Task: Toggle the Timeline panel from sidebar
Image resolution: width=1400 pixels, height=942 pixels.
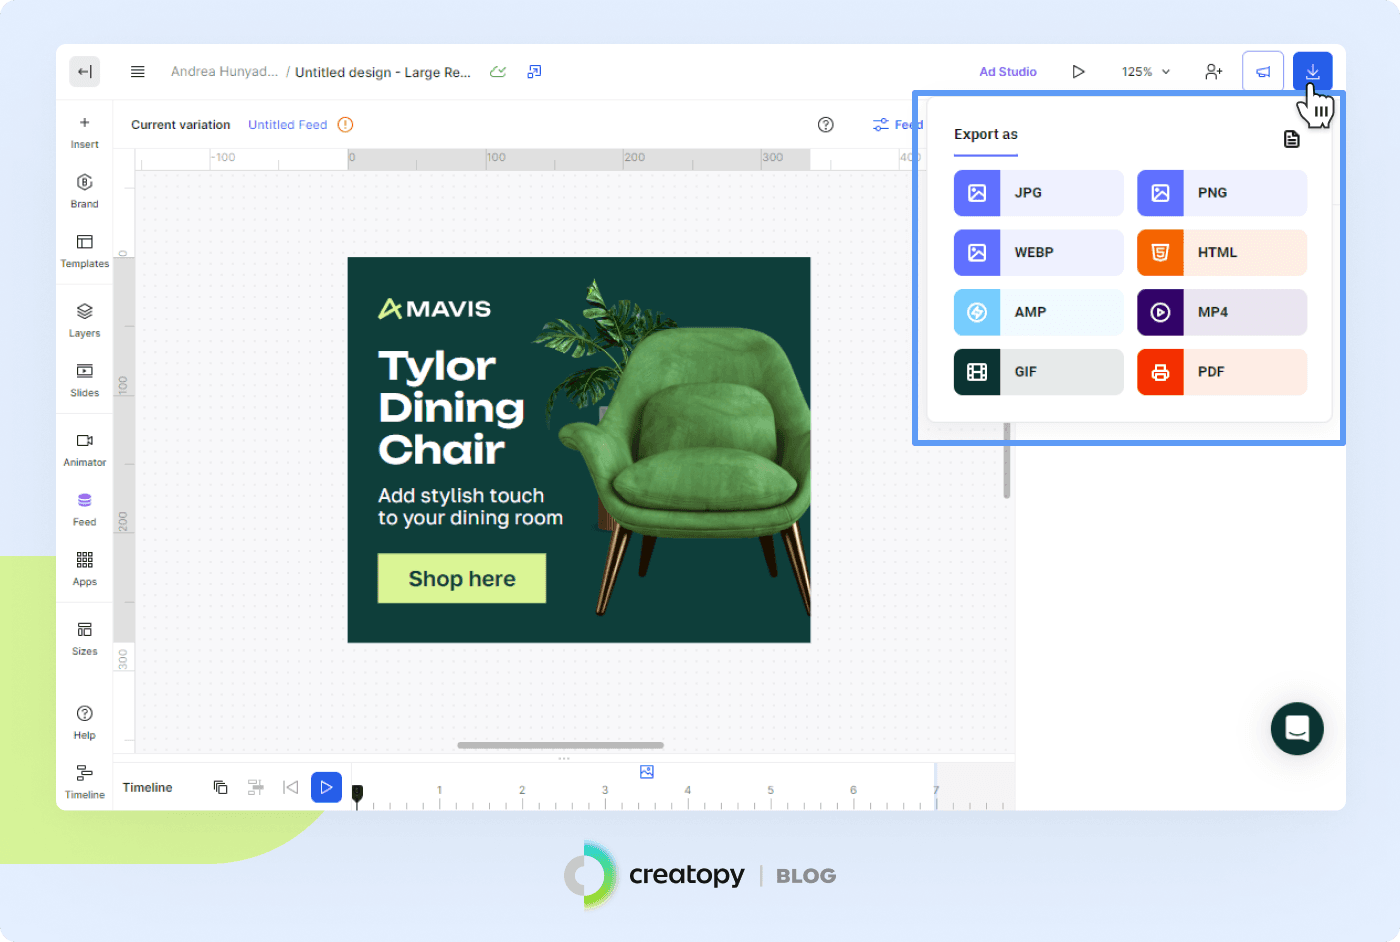Action: 84,780
